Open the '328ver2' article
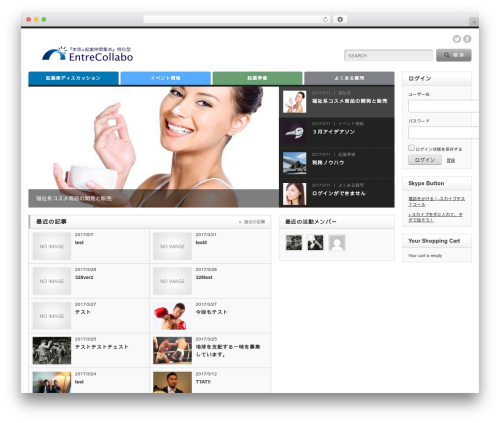The height and width of the screenshot is (423, 500). 84,277
